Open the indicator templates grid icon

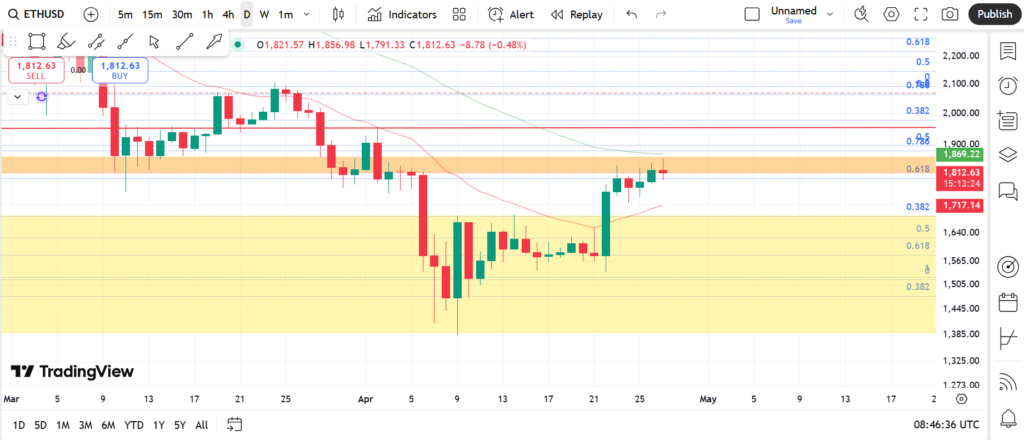(459, 14)
